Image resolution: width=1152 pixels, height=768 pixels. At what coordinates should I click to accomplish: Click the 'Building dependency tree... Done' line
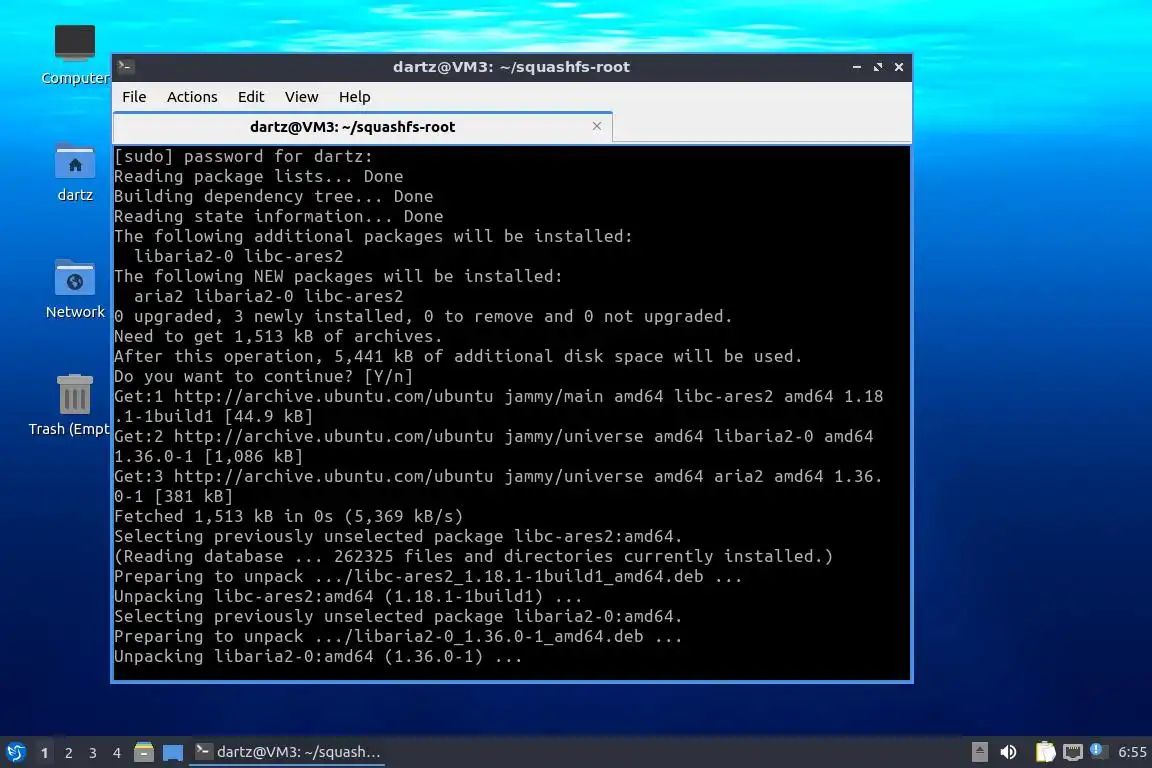(273, 196)
